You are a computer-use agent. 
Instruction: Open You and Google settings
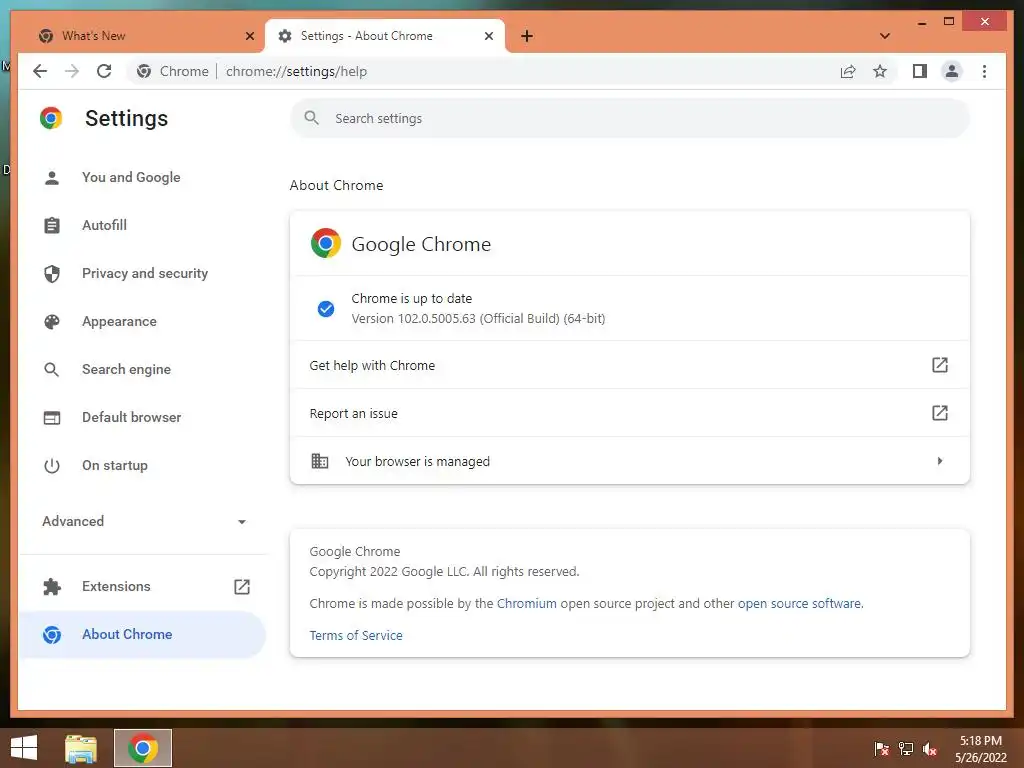tap(131, 177)
